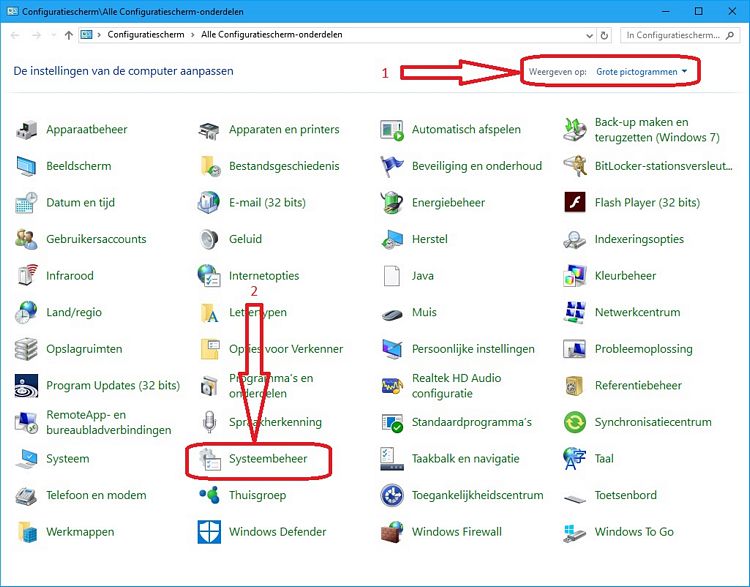750x587 pixels.
Task: Click the search magnifier icon
Action: 730,35
